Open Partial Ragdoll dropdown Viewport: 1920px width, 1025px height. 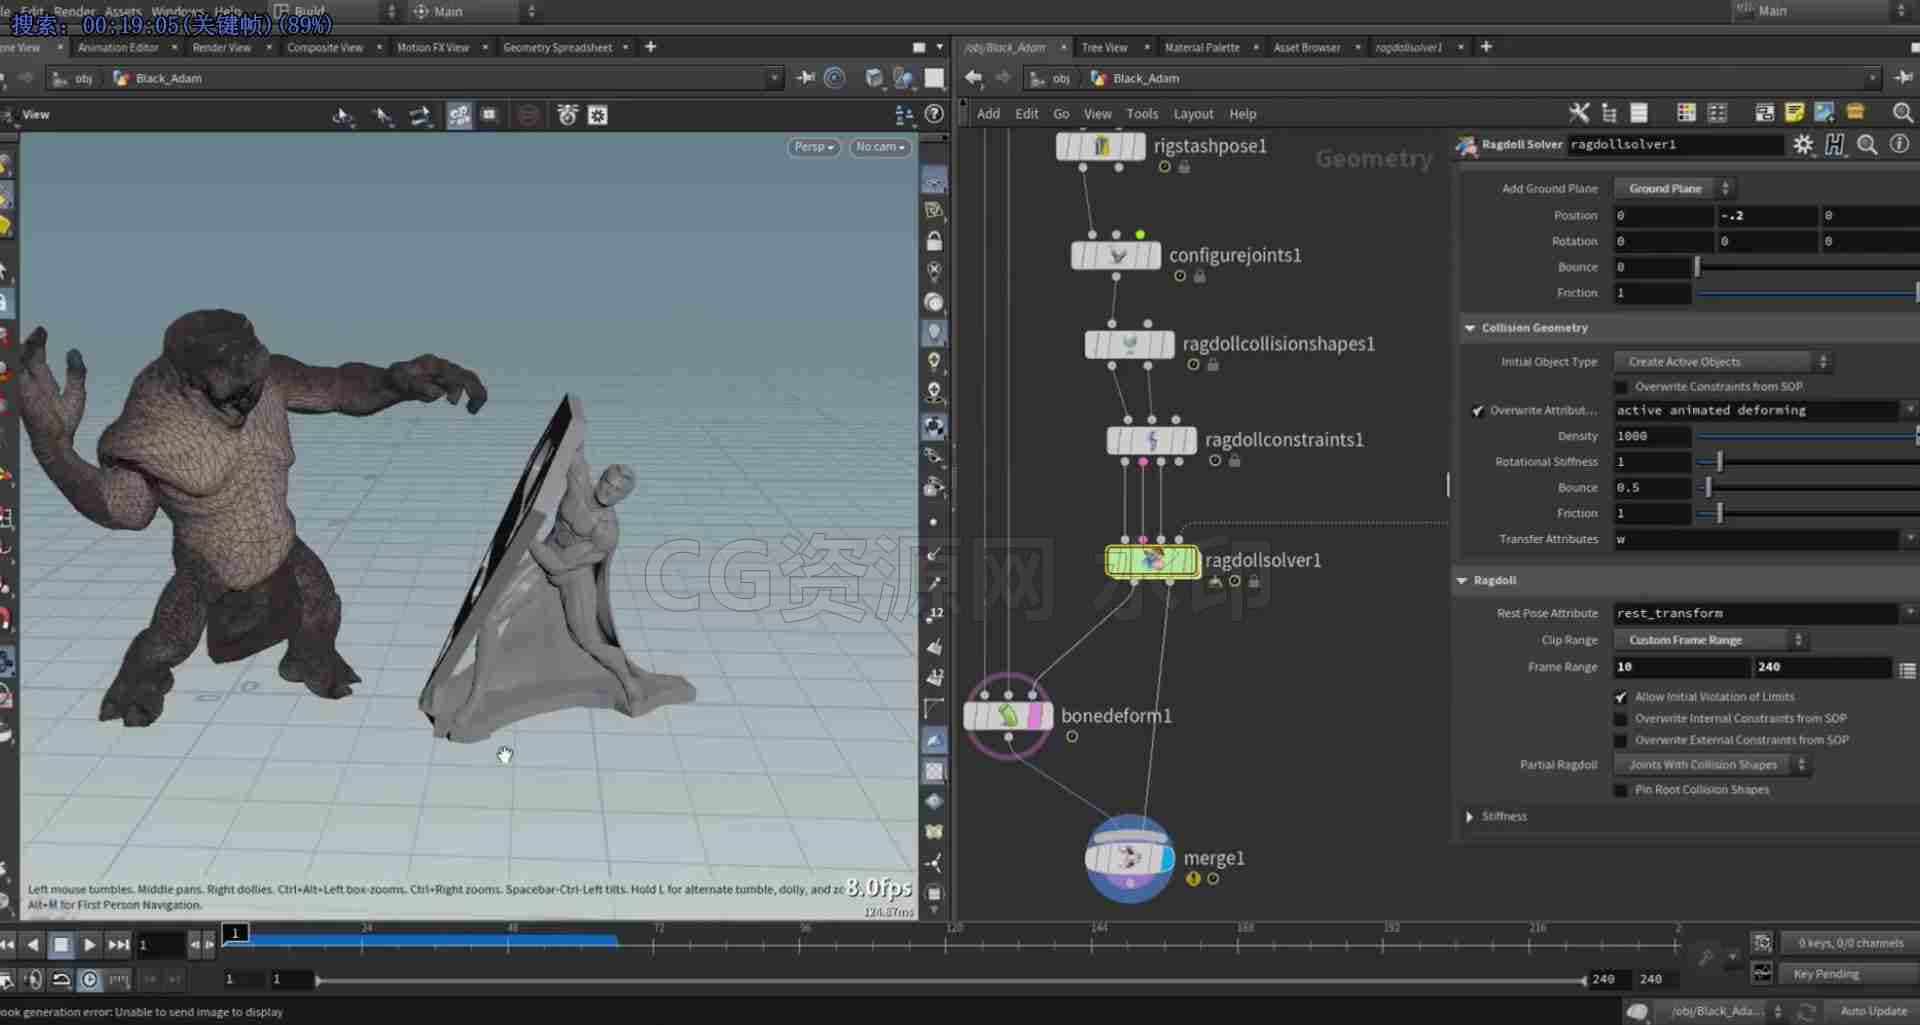coord(1712,765)
